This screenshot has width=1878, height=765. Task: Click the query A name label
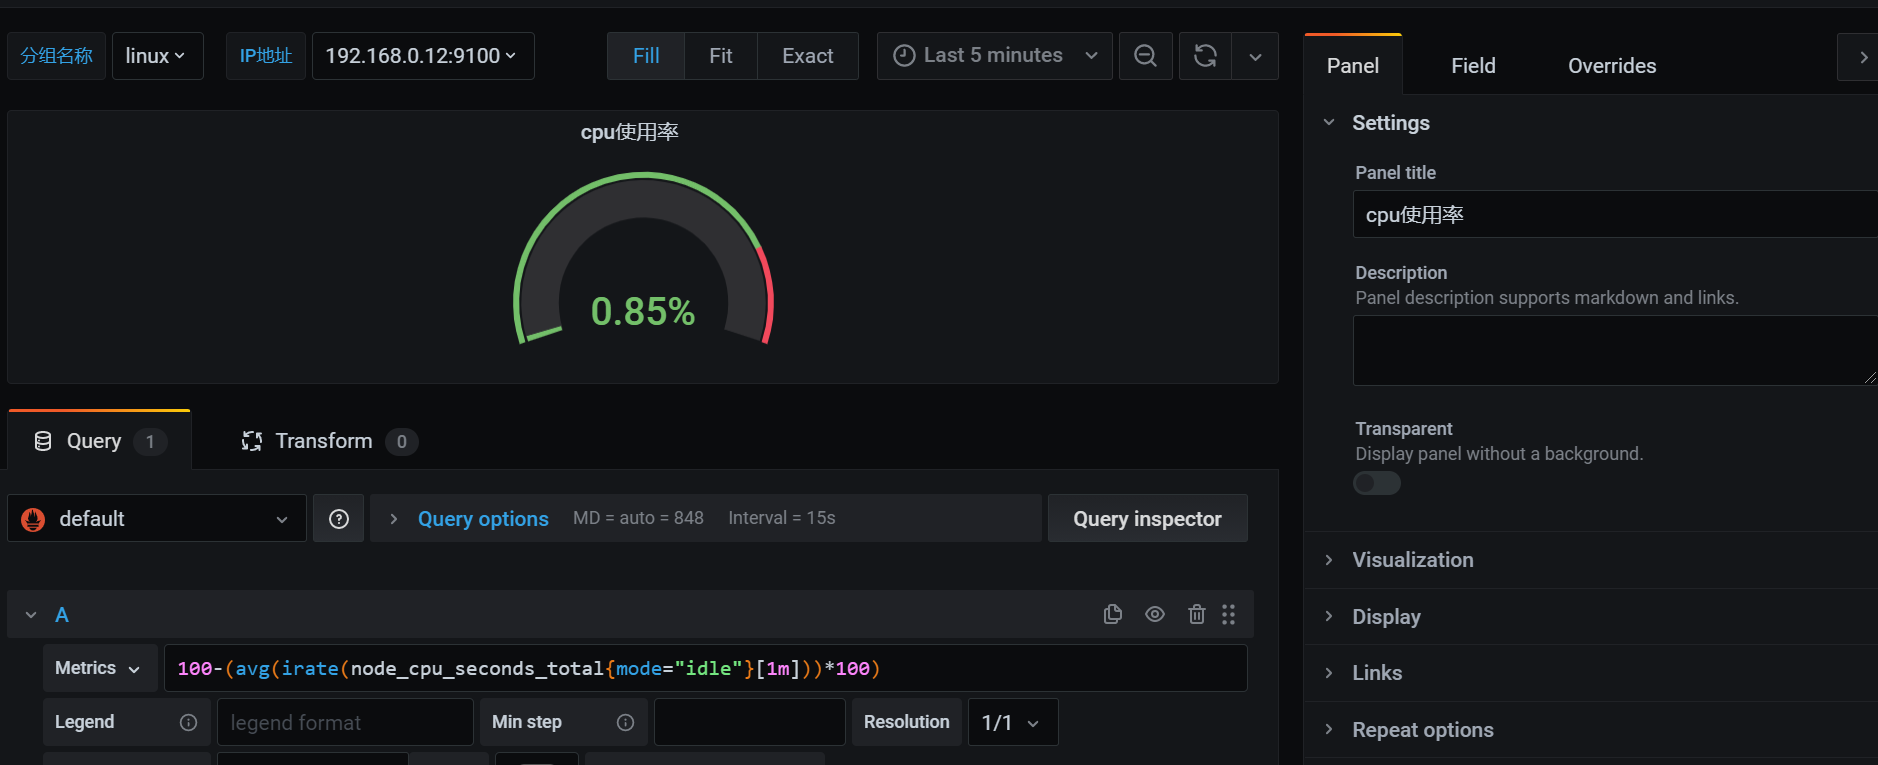coord(62,615)
